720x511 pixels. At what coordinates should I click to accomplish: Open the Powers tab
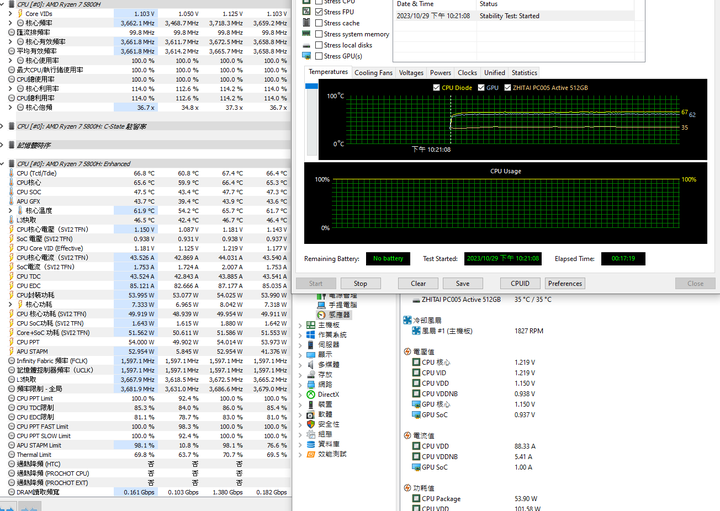440,73
